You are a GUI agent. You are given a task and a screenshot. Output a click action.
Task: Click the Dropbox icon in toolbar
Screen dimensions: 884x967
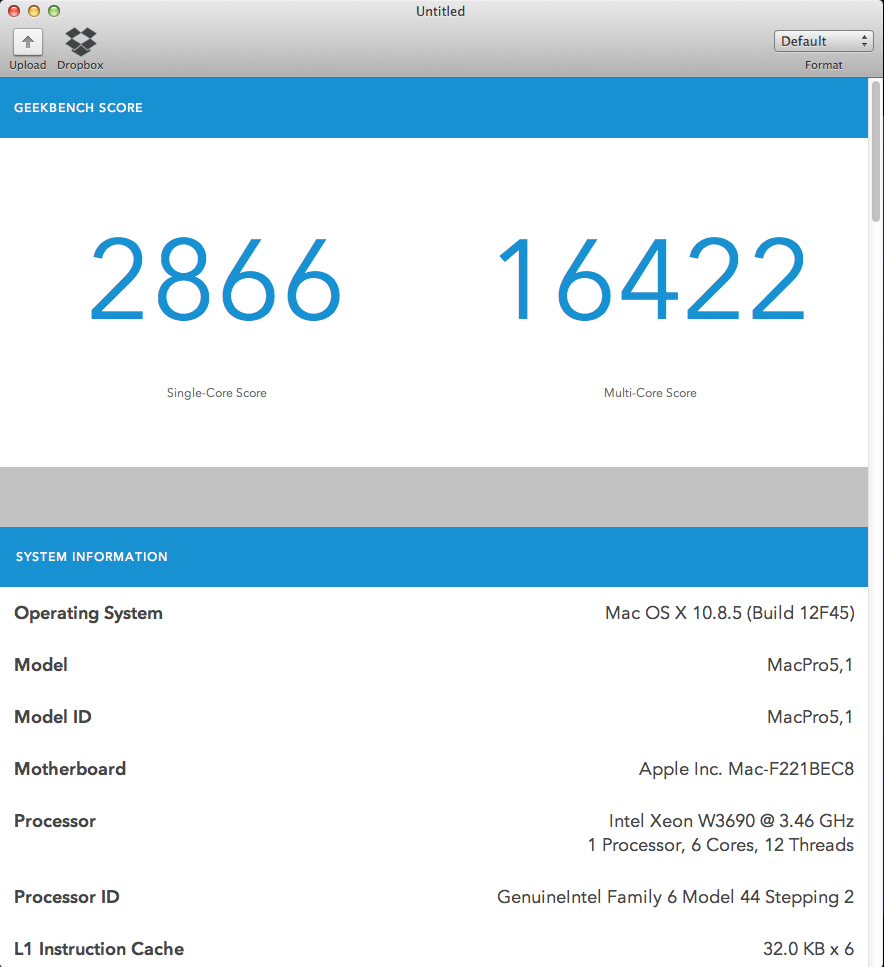coord(81,41)
